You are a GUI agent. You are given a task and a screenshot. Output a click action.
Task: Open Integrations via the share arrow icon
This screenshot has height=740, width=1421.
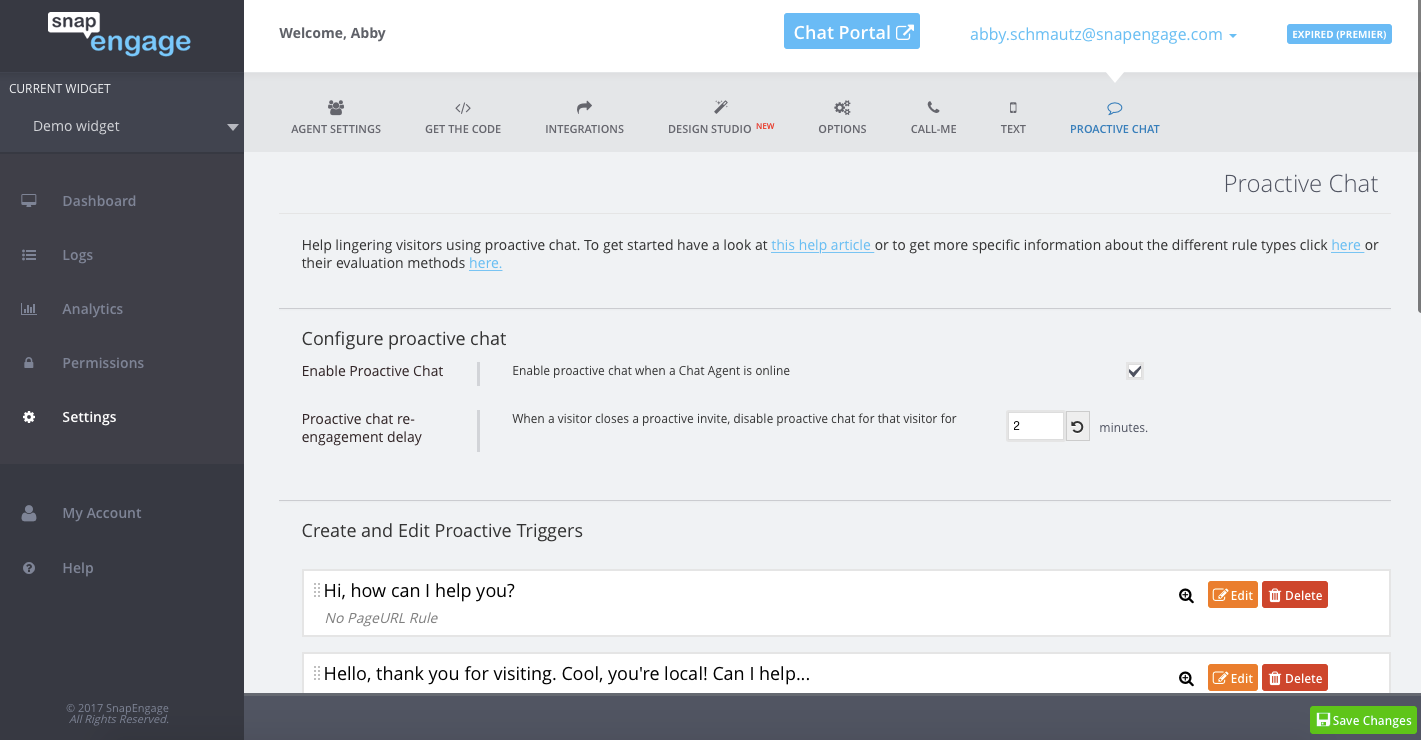point(584,107)
